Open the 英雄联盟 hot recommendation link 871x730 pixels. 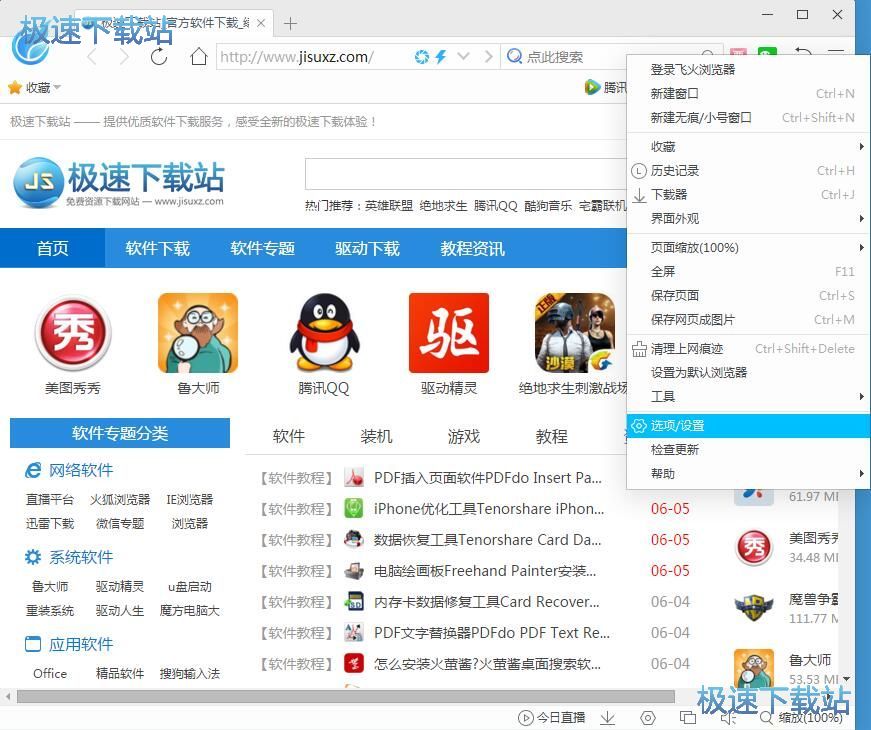(389, 206)
